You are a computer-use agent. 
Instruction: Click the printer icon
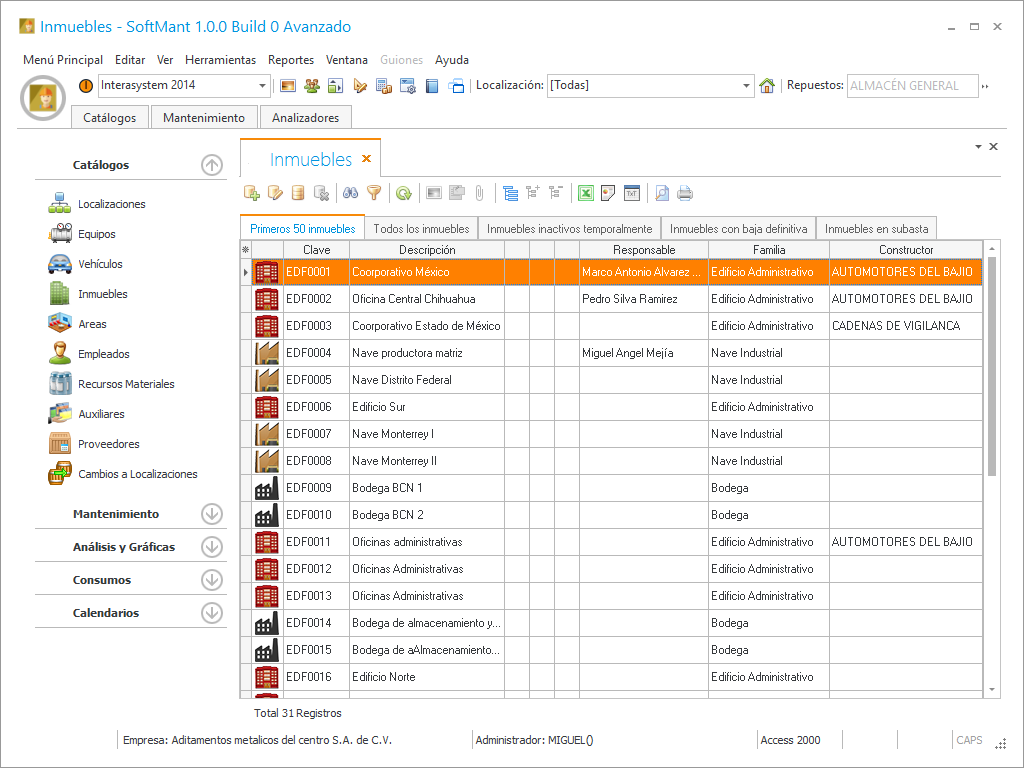pyautogui.click(x=685, y=193)
